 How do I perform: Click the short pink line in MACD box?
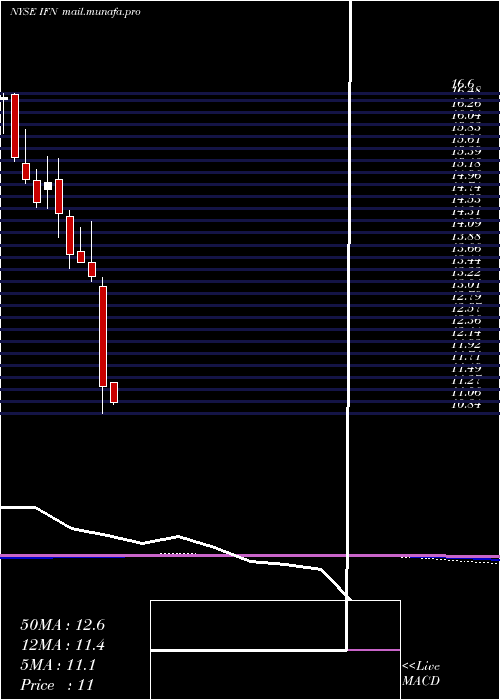point(374,650)
